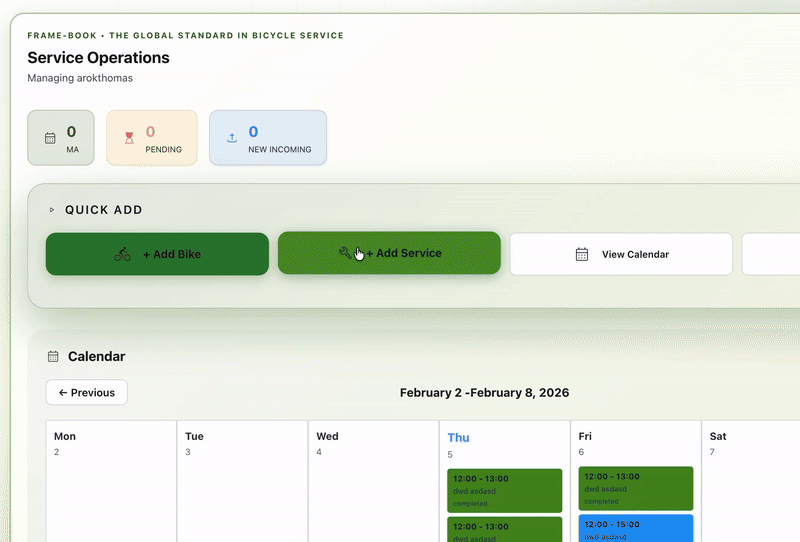Click the Calendar section heading
Viewport: 800px width, 542px height.
tap(96, 356)
